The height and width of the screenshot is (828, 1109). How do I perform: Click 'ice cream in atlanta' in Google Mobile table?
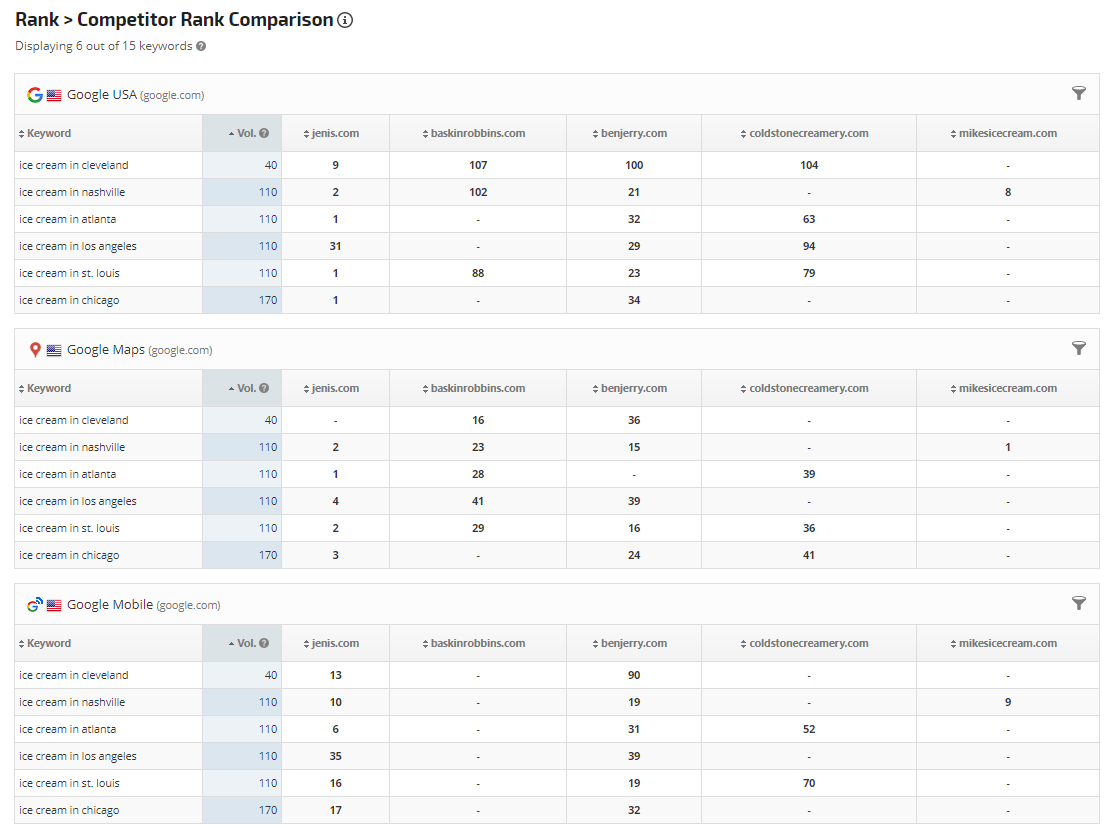tap(68, 729)
